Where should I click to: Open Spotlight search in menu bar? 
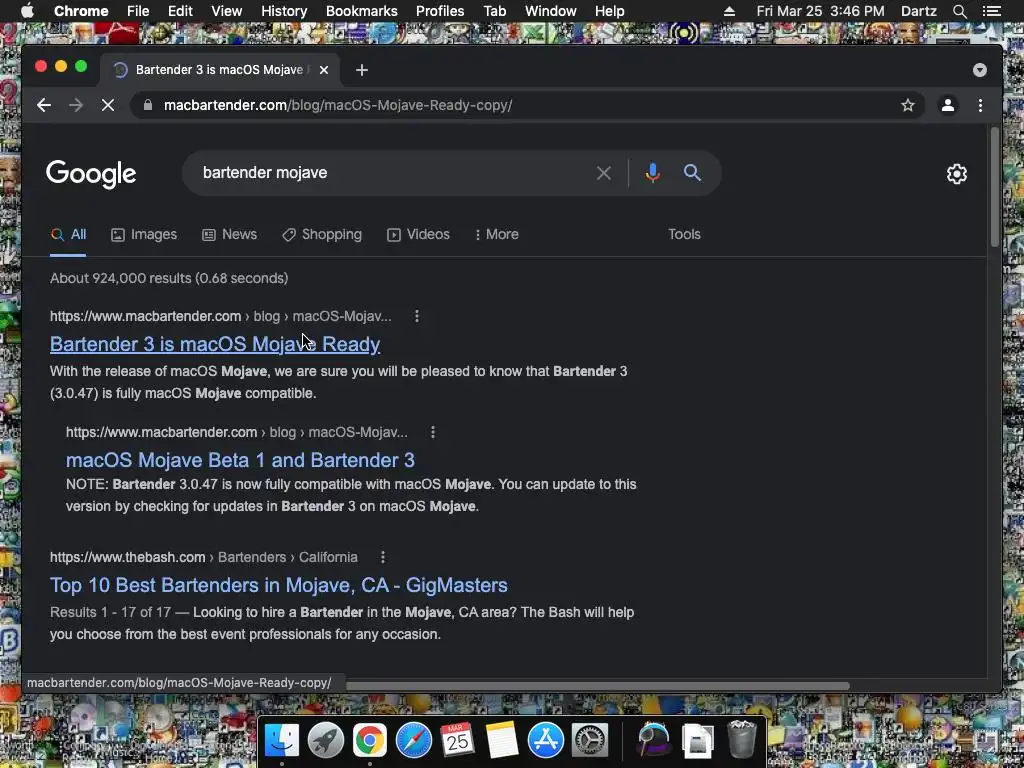pos(959,11)
